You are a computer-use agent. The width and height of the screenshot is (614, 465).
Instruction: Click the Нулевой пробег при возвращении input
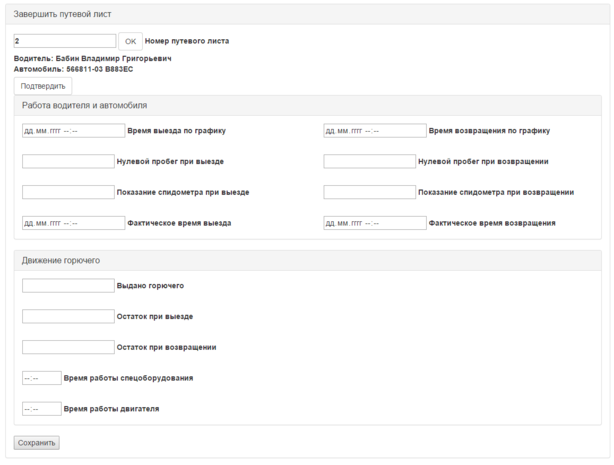click(x=369, y=161)
